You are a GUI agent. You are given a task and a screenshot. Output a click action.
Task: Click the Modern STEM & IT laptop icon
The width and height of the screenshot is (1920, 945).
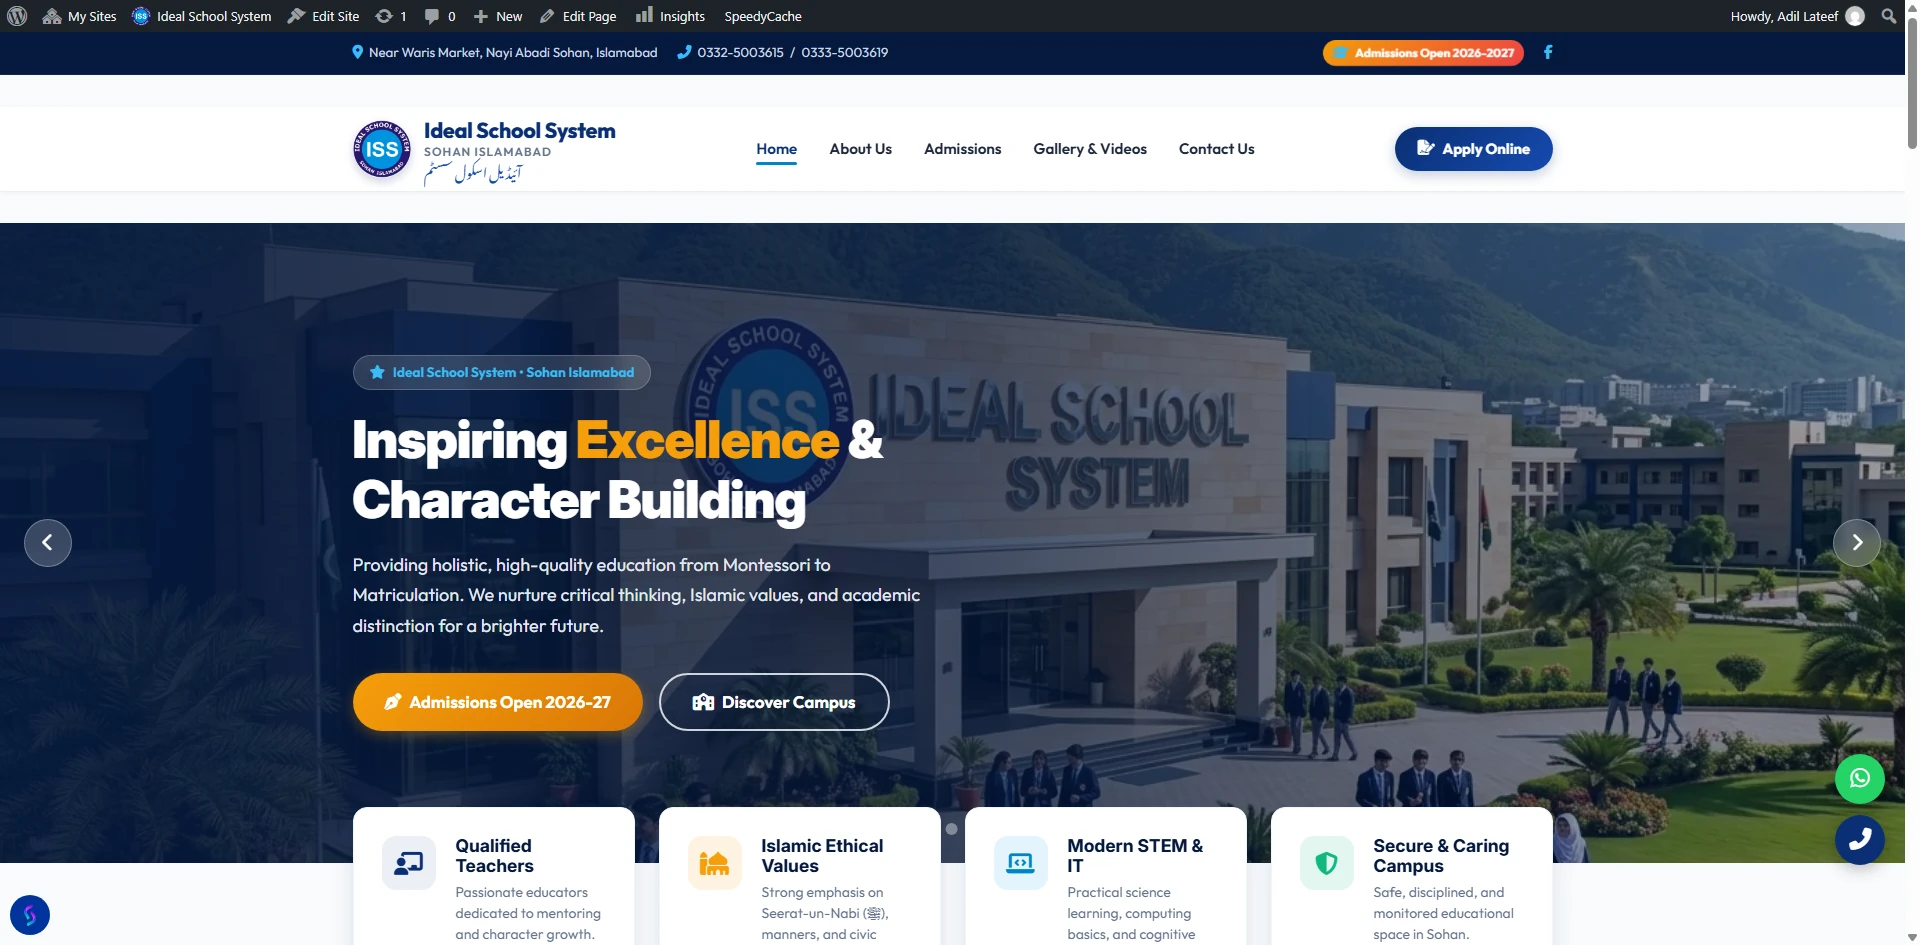coord(1021,863)
